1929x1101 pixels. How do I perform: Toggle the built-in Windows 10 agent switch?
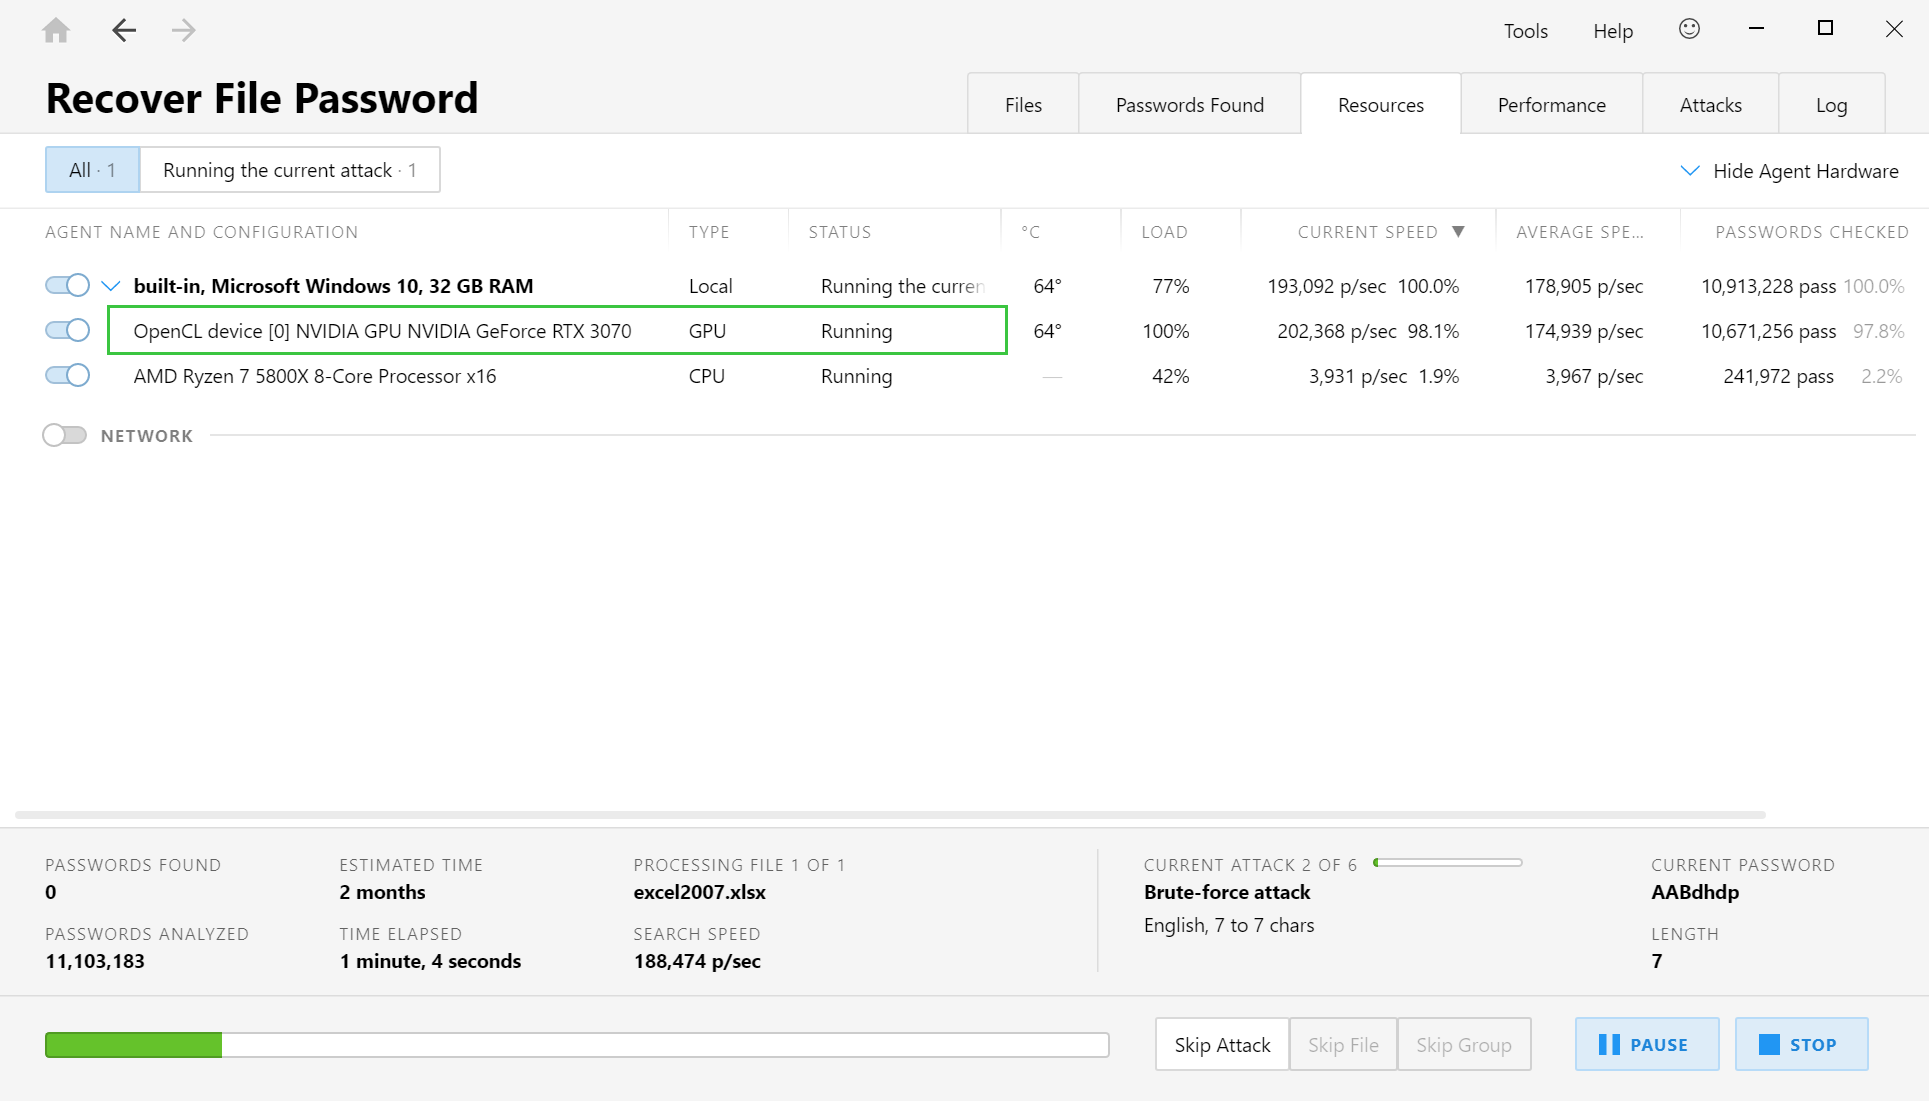point(67,286)
